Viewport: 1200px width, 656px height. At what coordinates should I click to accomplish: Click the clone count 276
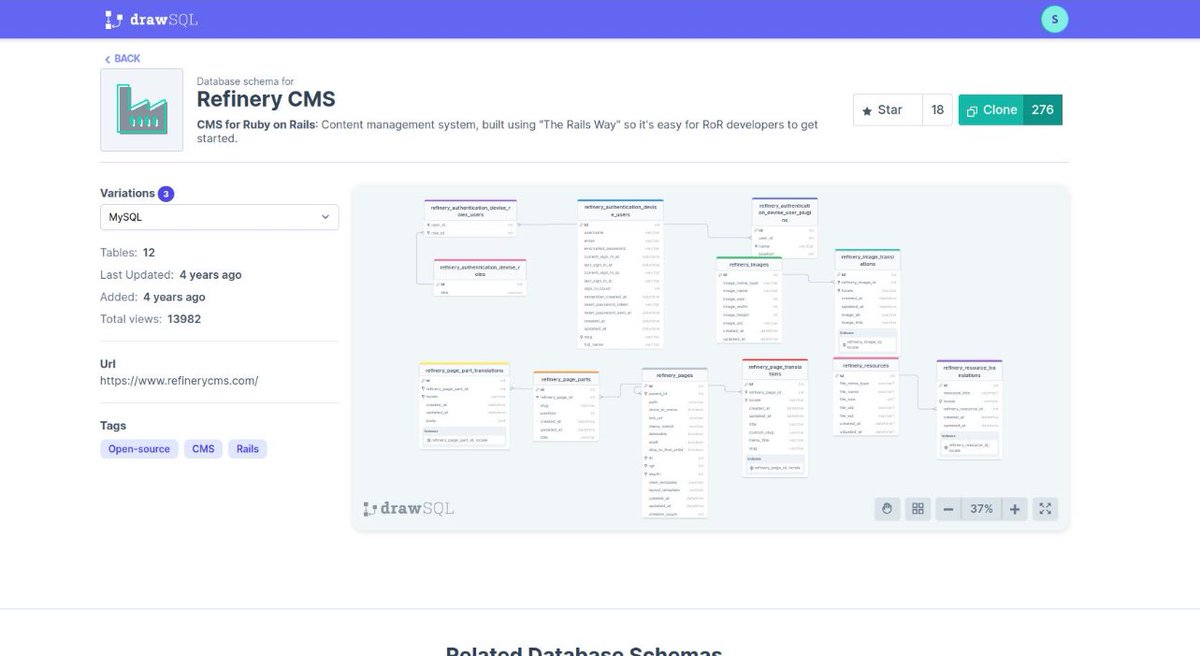pyautogui.click(x=1042, y=110)
